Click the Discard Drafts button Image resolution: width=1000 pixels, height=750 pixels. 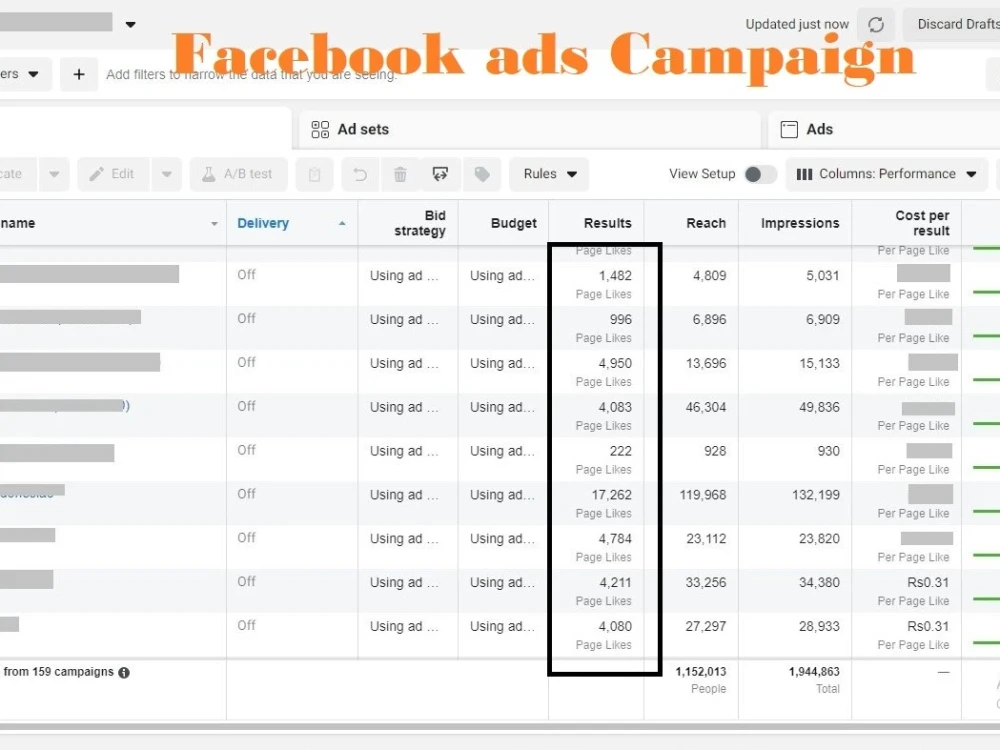[954, 24]
